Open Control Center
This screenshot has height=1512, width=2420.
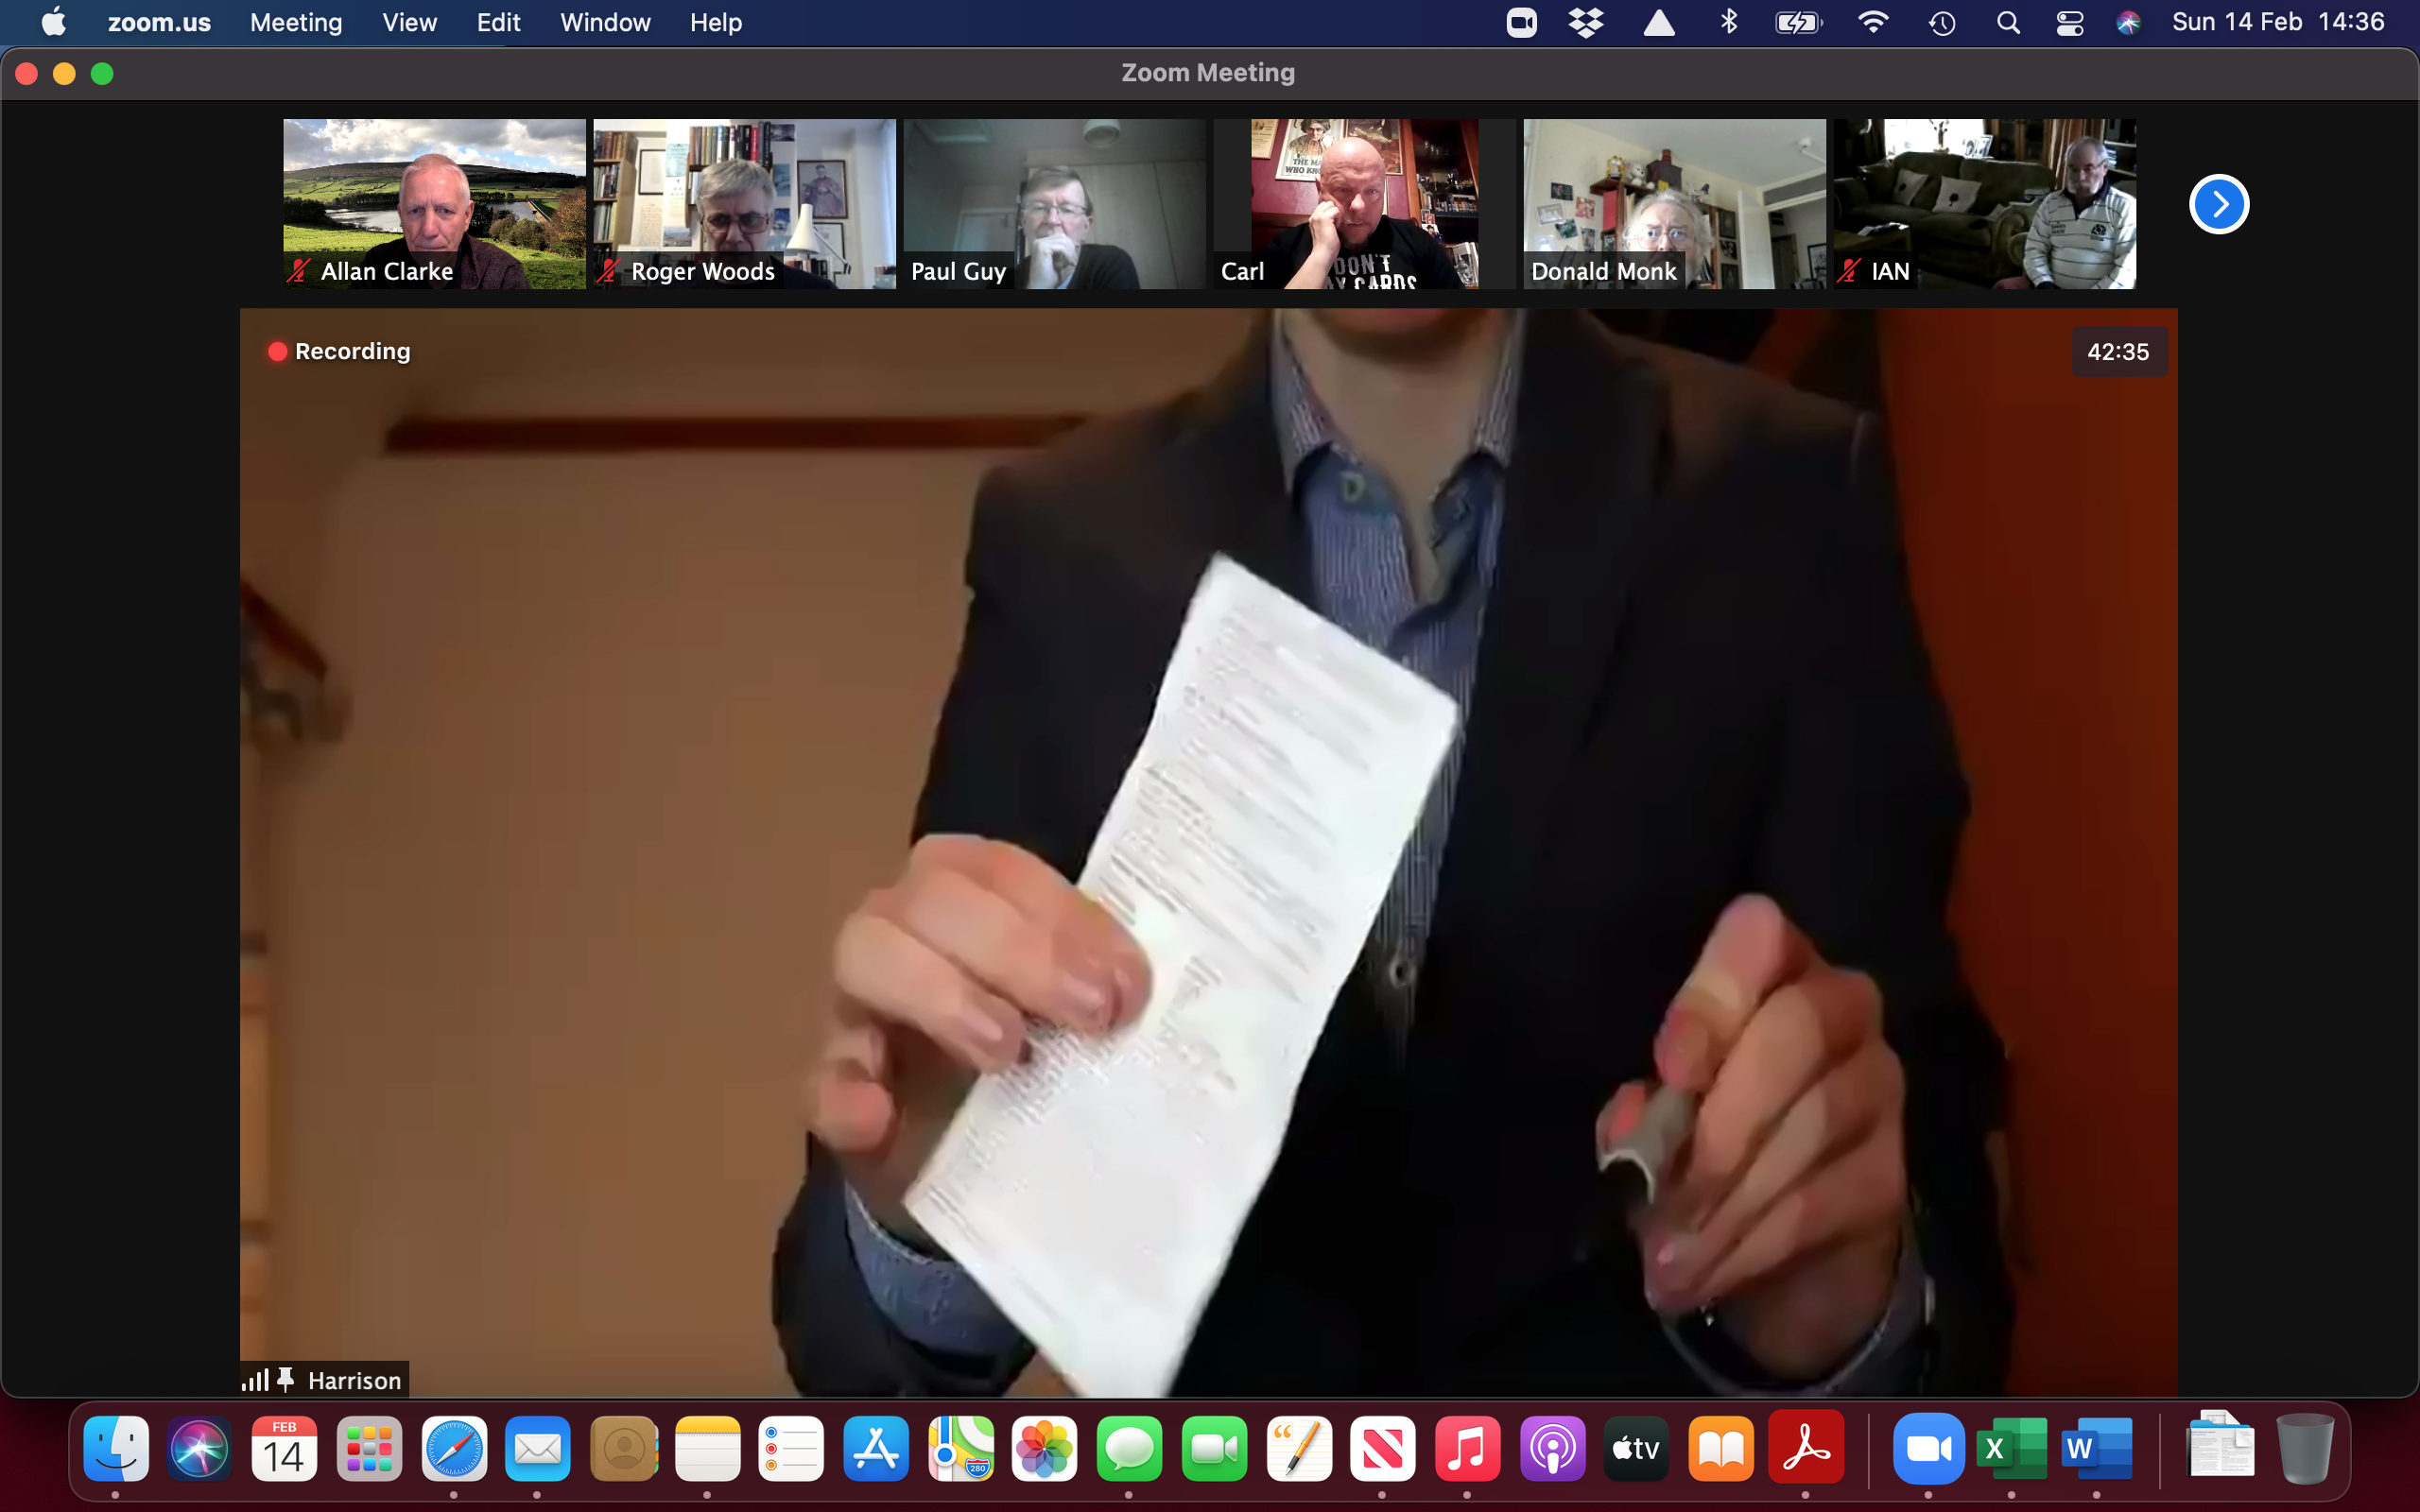(2069, 22)
